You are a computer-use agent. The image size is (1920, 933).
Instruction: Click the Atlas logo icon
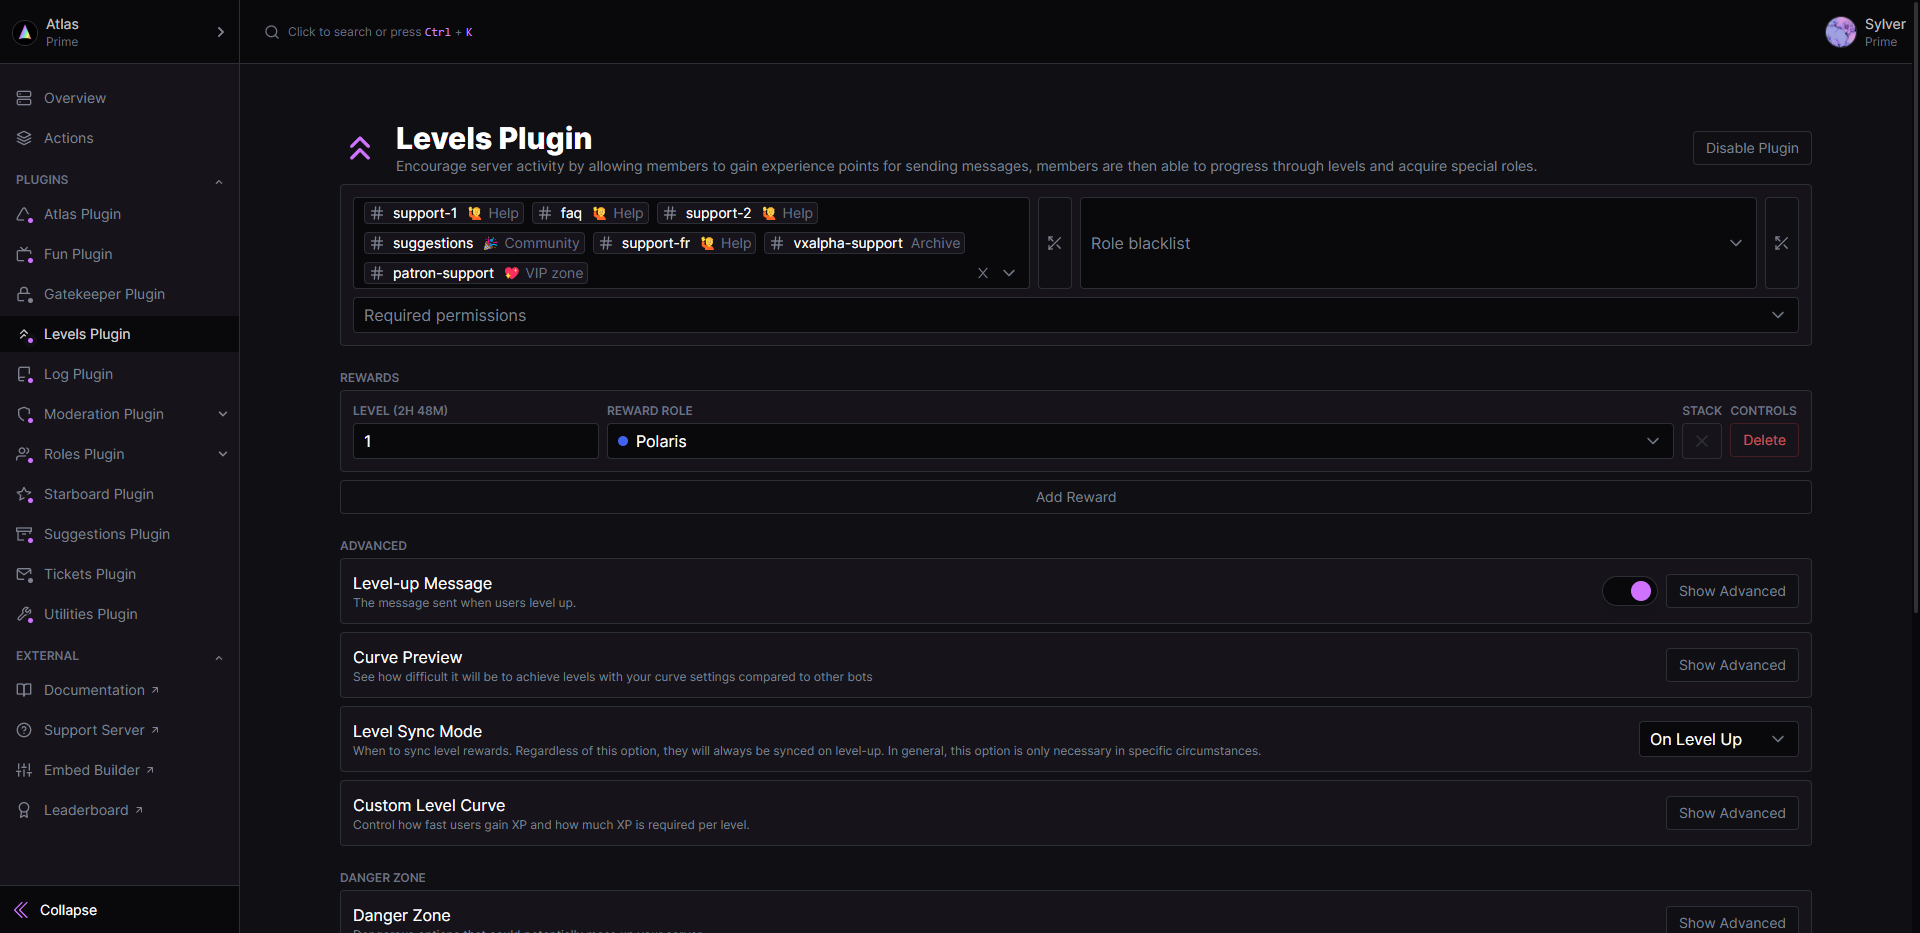(x=25, y=32)
